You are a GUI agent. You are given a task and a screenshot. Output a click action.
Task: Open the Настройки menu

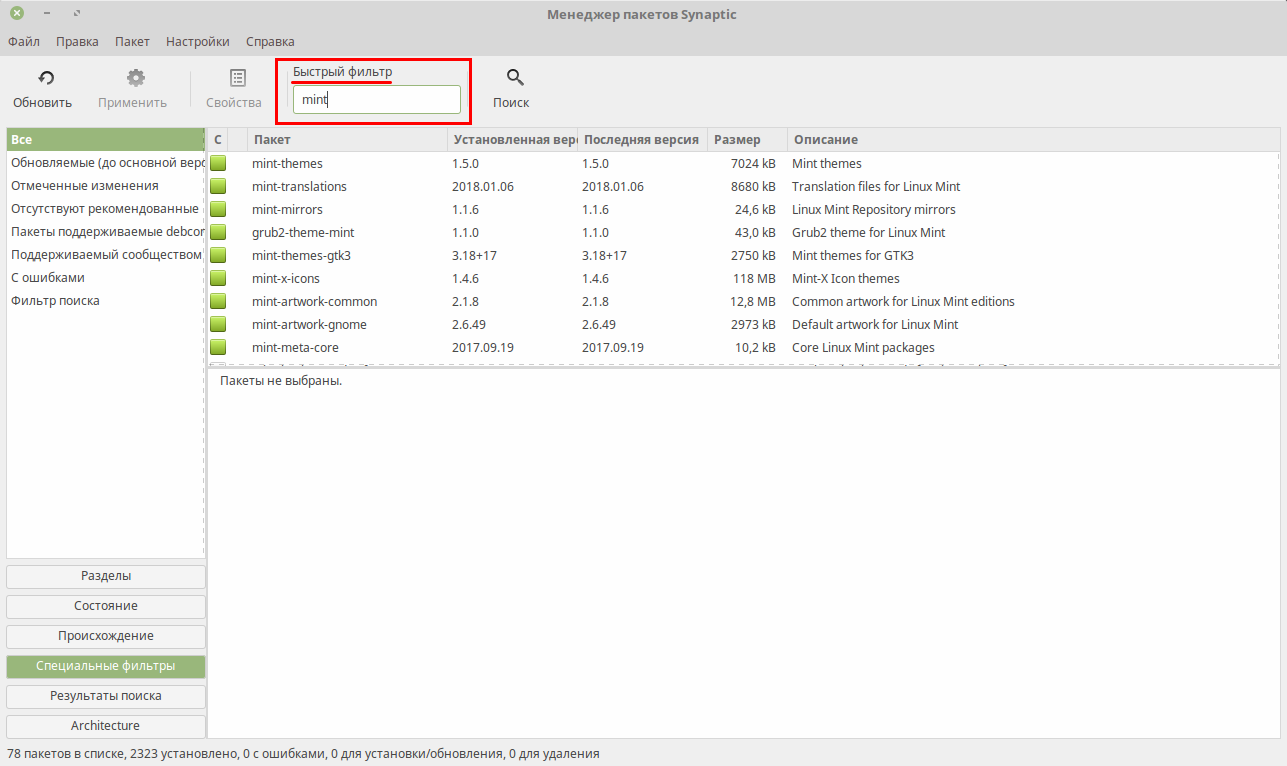[x=198, y=41]
